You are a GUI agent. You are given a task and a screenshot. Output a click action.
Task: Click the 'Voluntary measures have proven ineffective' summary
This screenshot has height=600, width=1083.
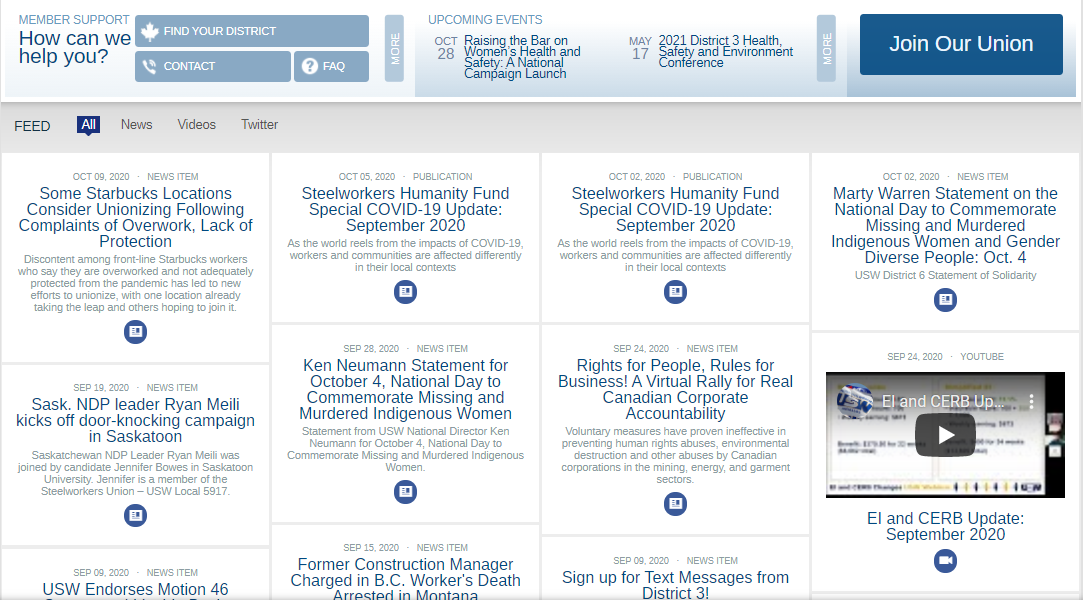(x=675, y=455)
